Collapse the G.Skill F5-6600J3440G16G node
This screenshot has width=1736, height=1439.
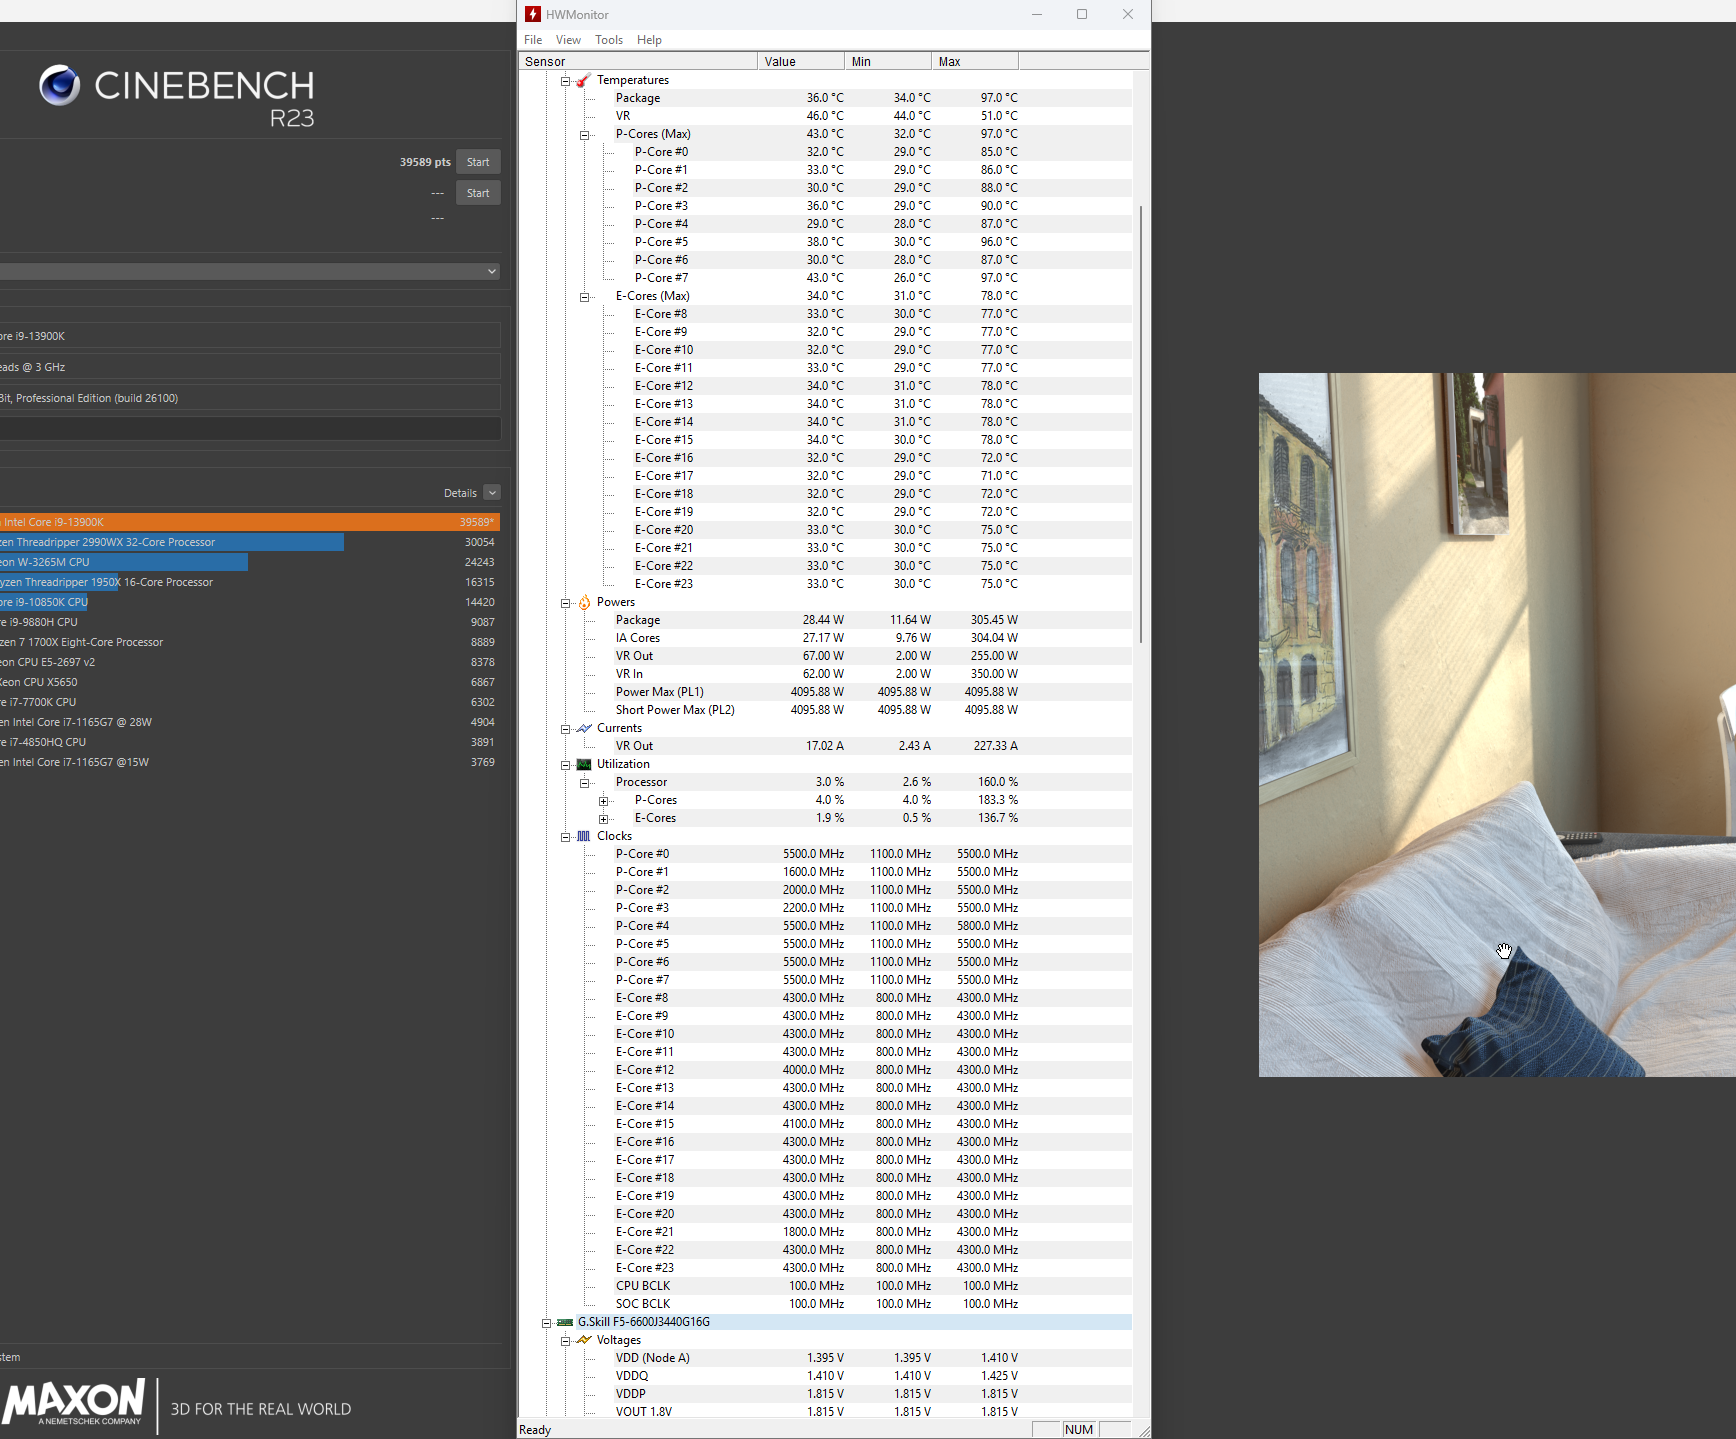click(x=546, y=1323)
